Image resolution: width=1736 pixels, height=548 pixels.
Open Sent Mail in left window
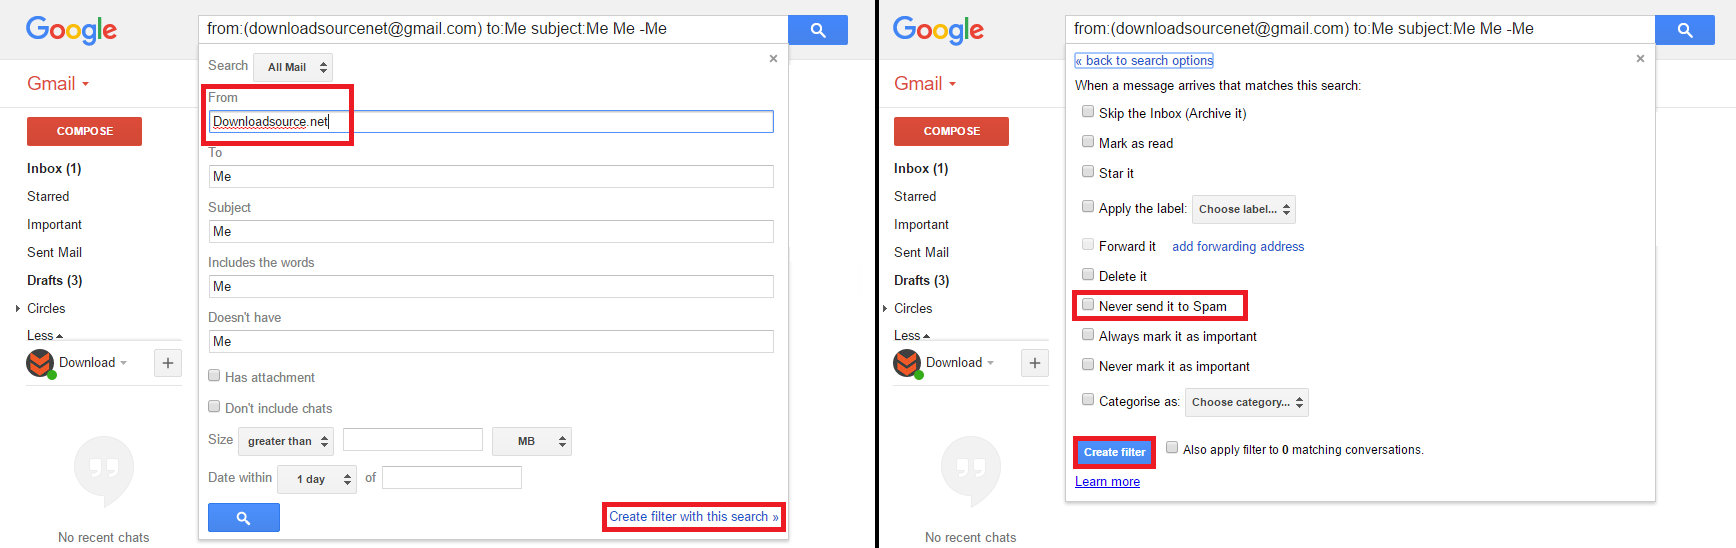click(54, 253)
